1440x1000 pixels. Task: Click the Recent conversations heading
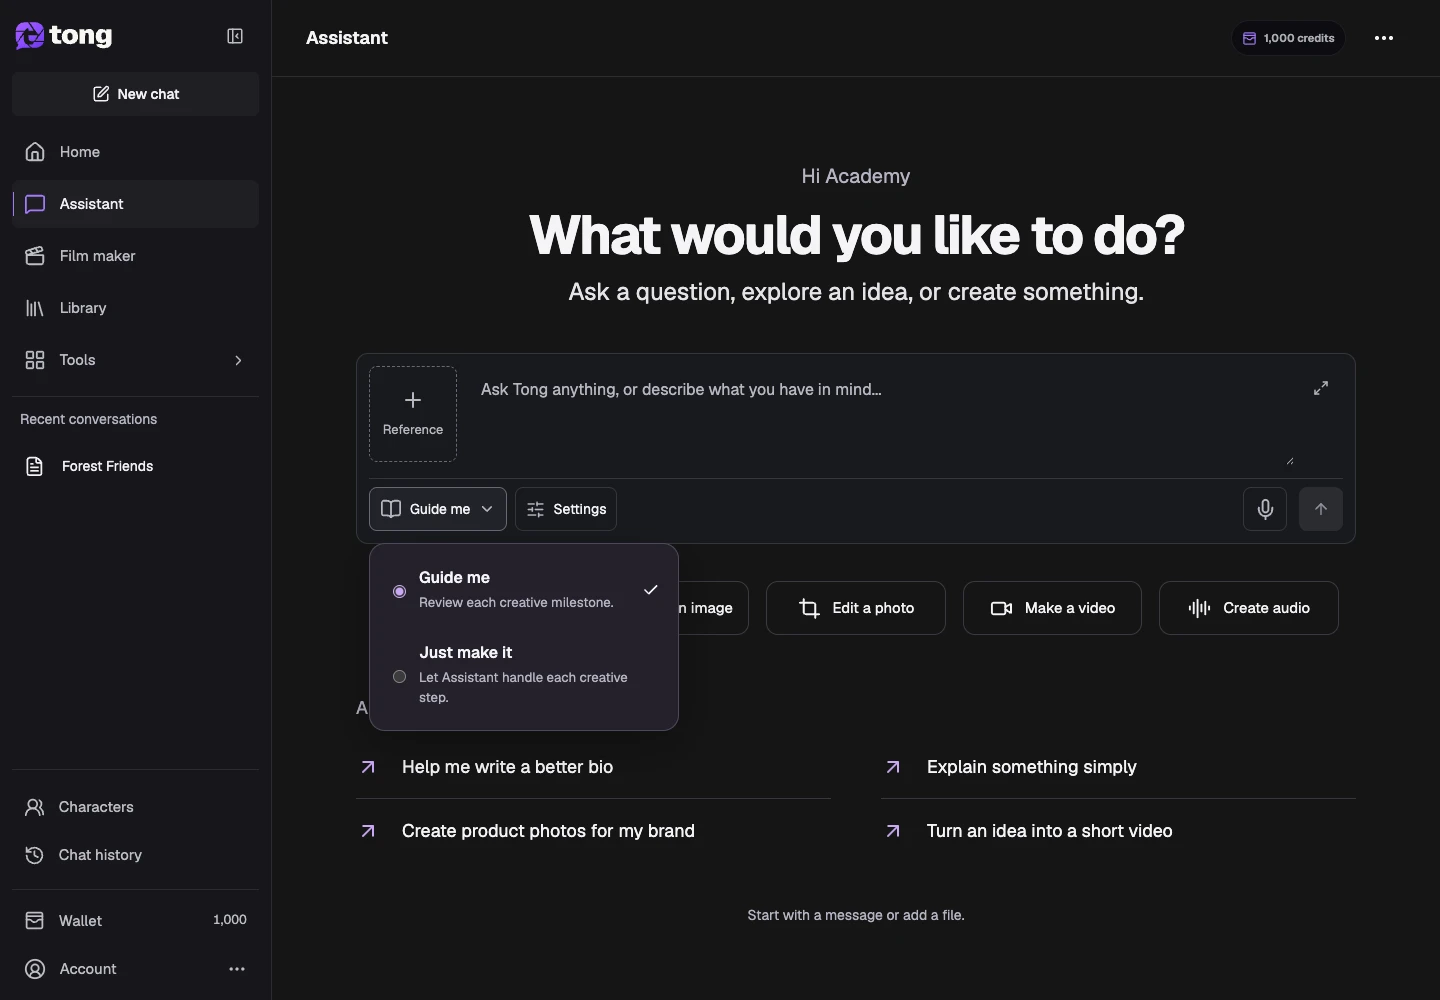[x=89, y=419]
